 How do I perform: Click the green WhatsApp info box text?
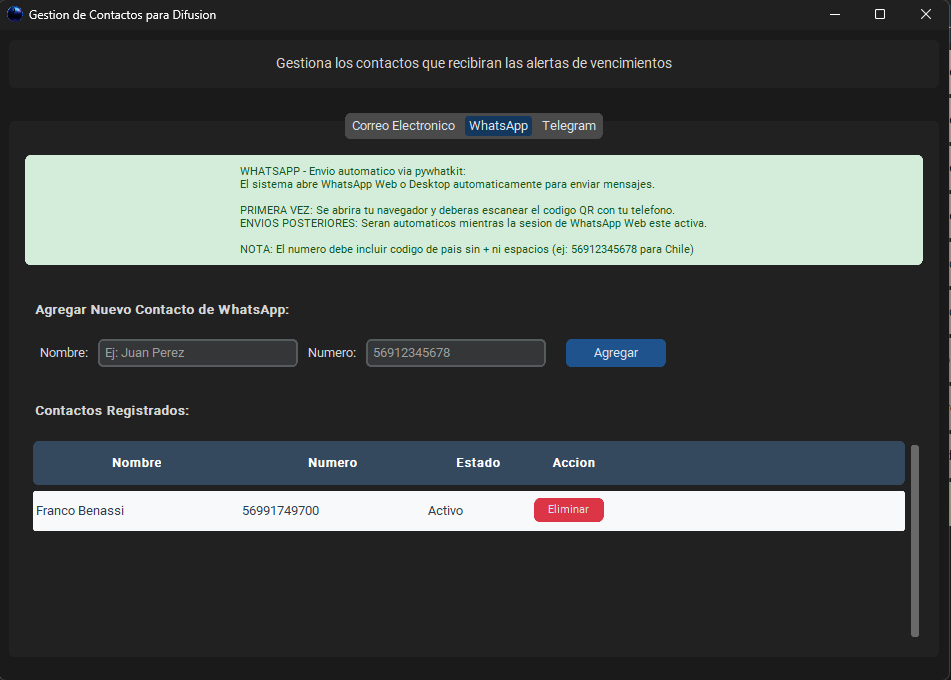coord(473,210)
